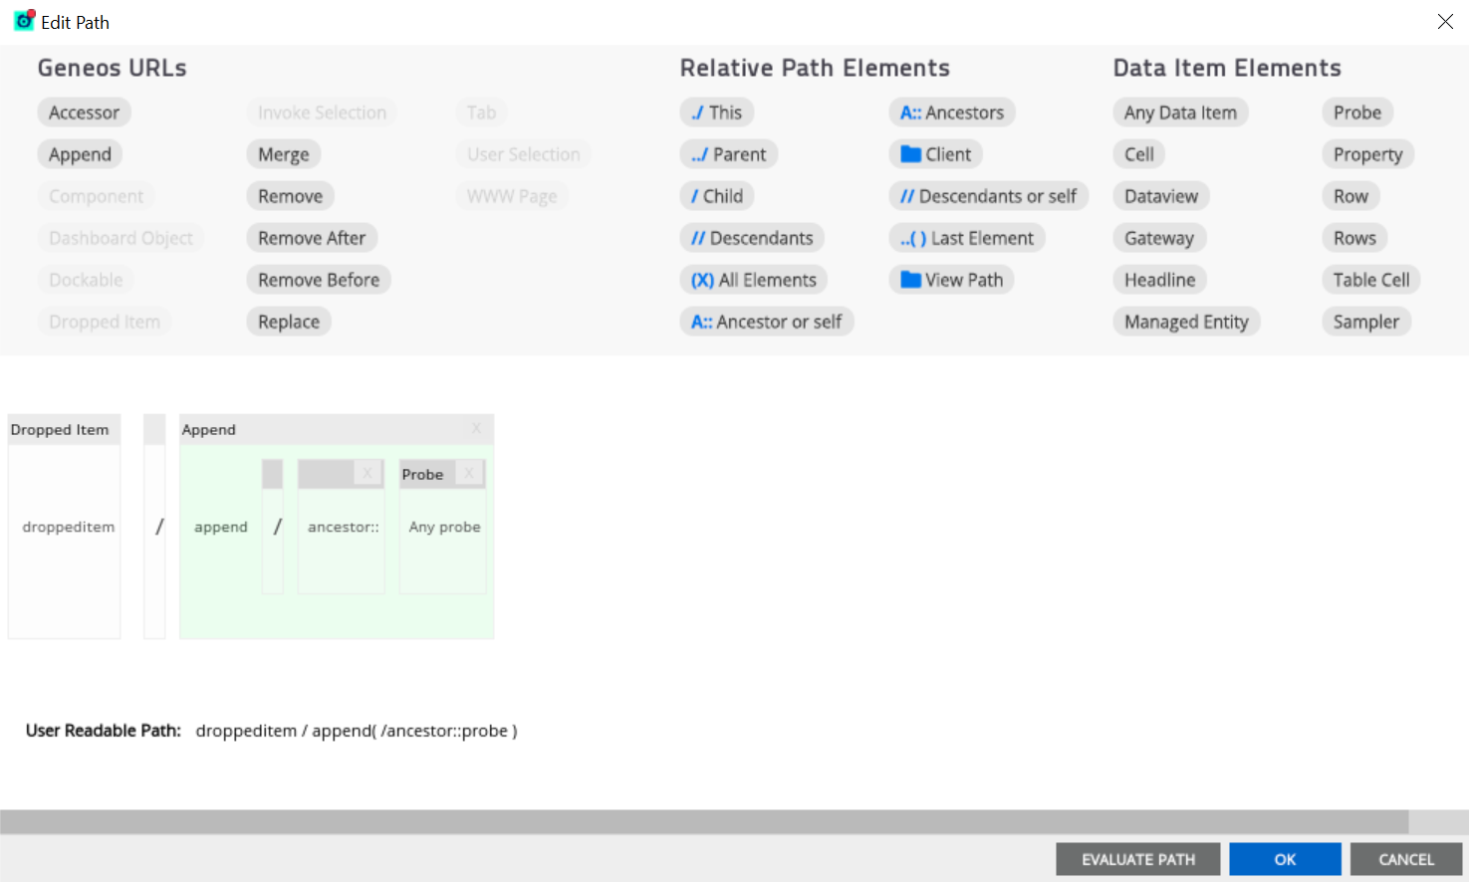The height and width of the screenshot is (882, 1469).
Task: Select the Dataview data item element
Action: [1161, 197]
